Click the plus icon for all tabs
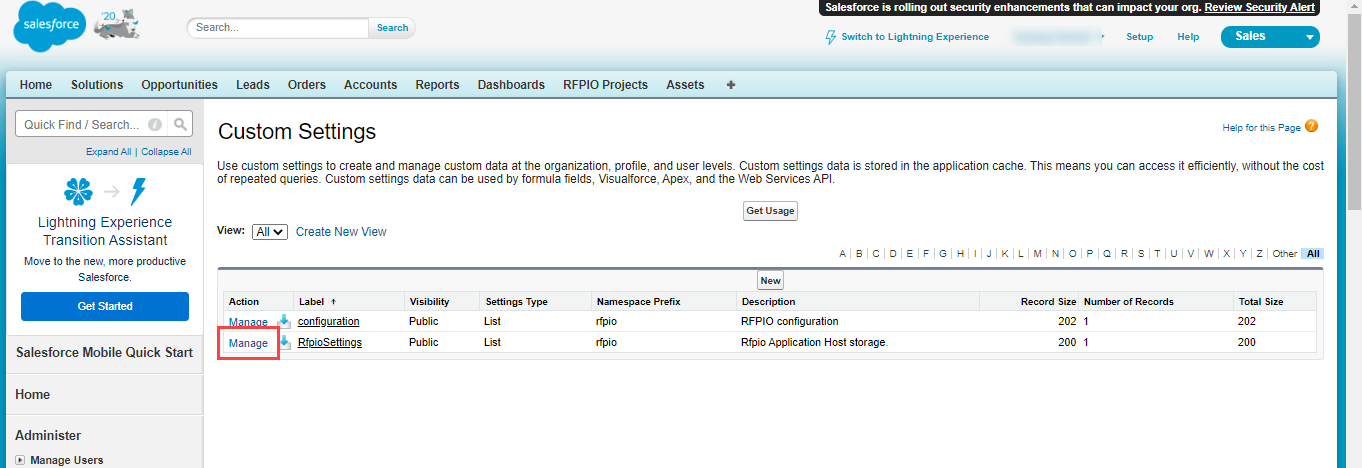 tap(731, 85)
